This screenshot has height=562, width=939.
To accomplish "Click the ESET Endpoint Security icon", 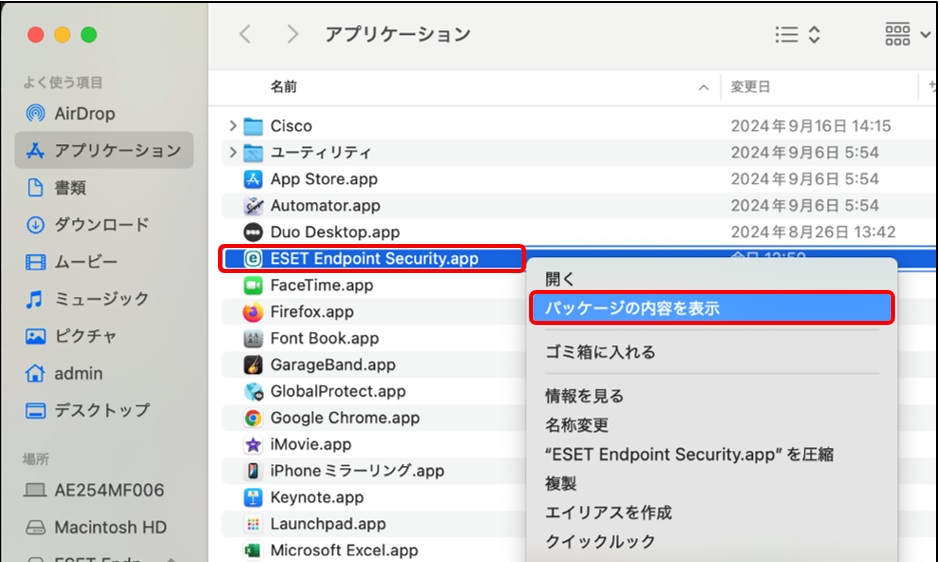I will pyautogui.click(x=253, y=258).
